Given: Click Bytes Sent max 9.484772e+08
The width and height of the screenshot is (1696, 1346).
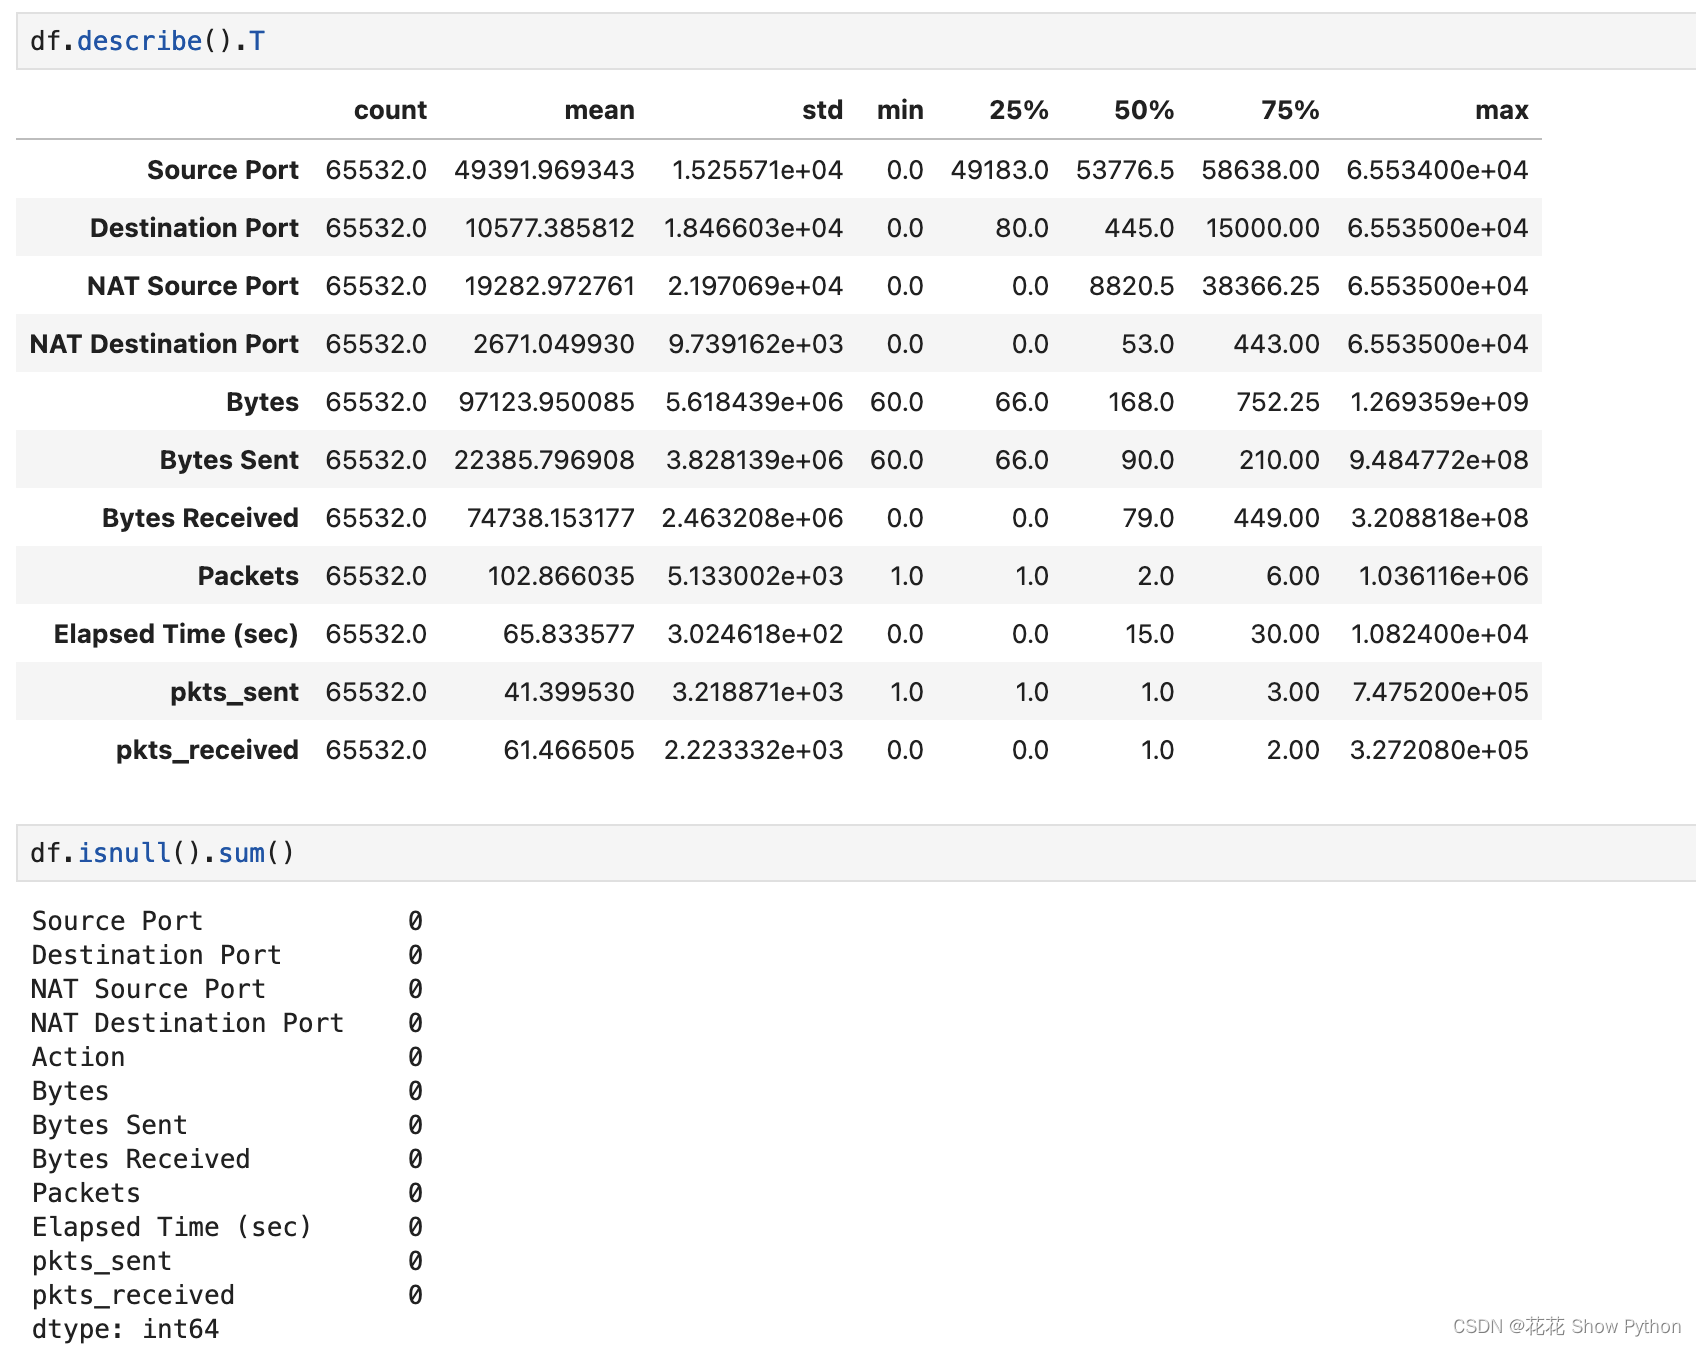Looking at the screenshot, I should [1438, 460].
